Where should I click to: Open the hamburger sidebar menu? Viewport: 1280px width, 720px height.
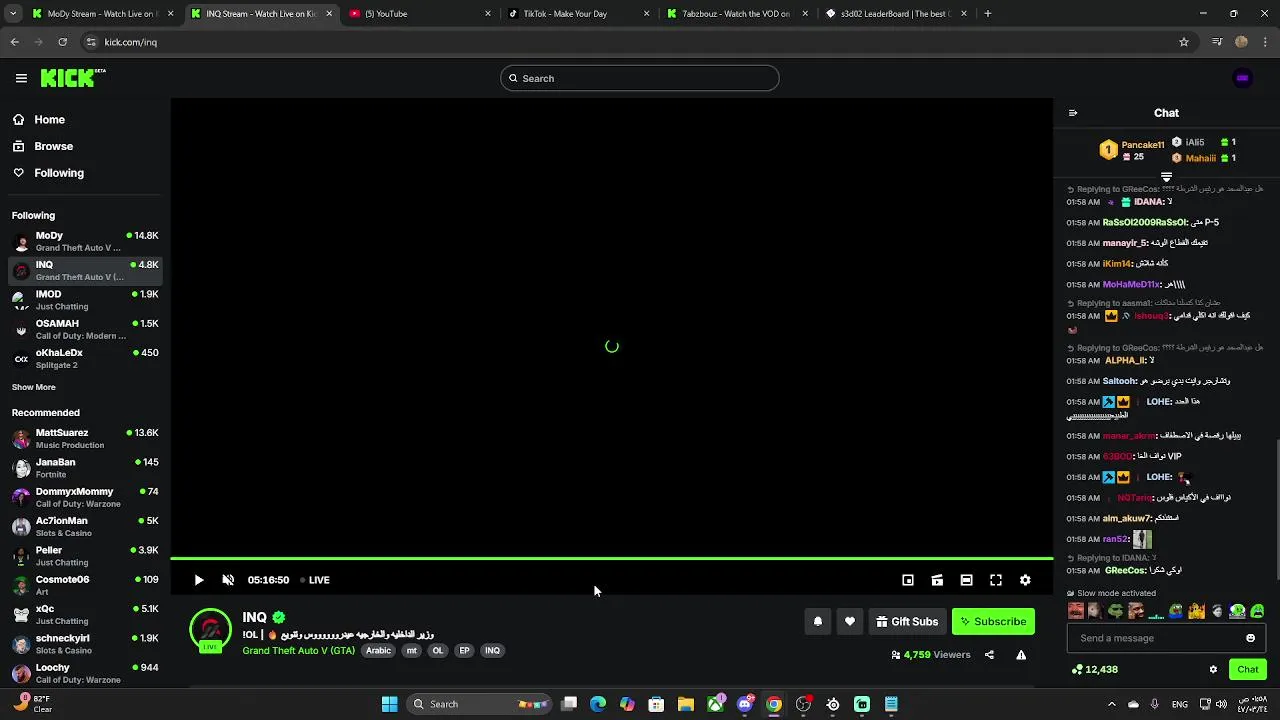point(21,78)
